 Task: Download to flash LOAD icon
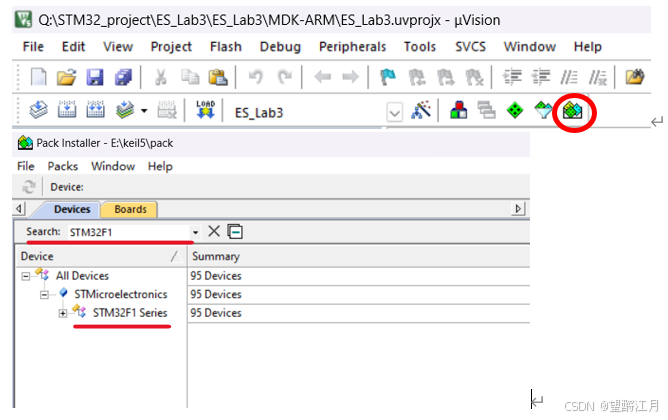click(x=205, y=110)
